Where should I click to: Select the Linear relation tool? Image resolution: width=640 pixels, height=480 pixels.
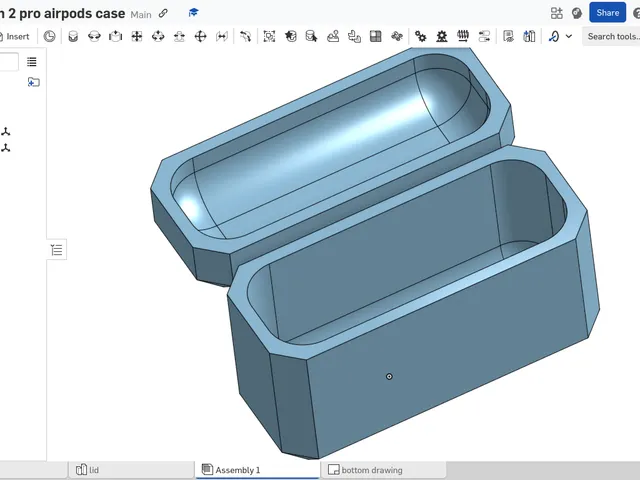coord(484,36)
